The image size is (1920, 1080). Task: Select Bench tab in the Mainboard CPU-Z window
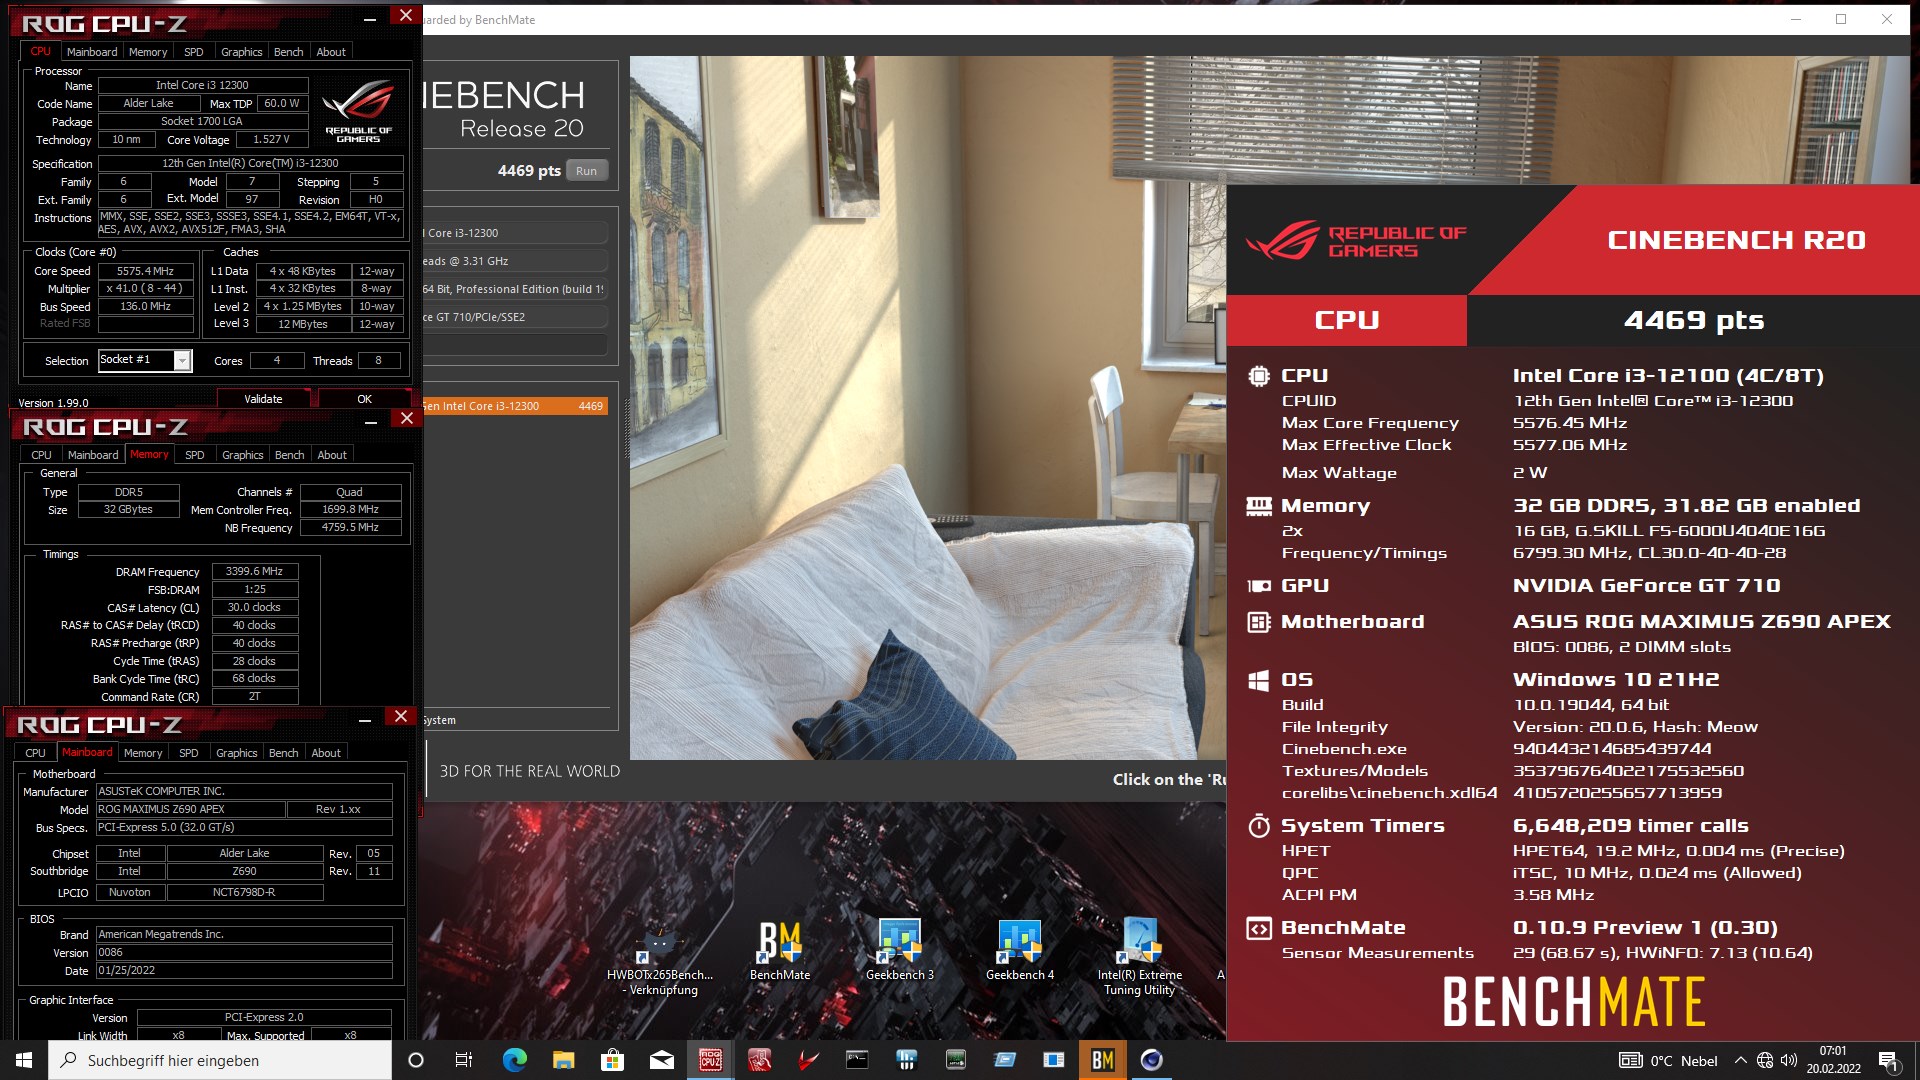[284, 753]
